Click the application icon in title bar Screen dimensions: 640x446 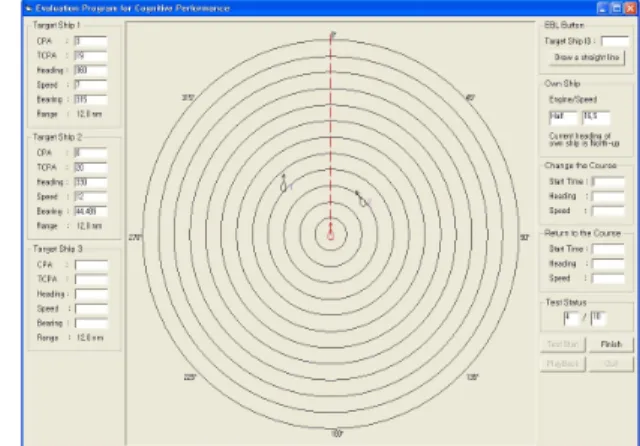click(x=29, y=8)
